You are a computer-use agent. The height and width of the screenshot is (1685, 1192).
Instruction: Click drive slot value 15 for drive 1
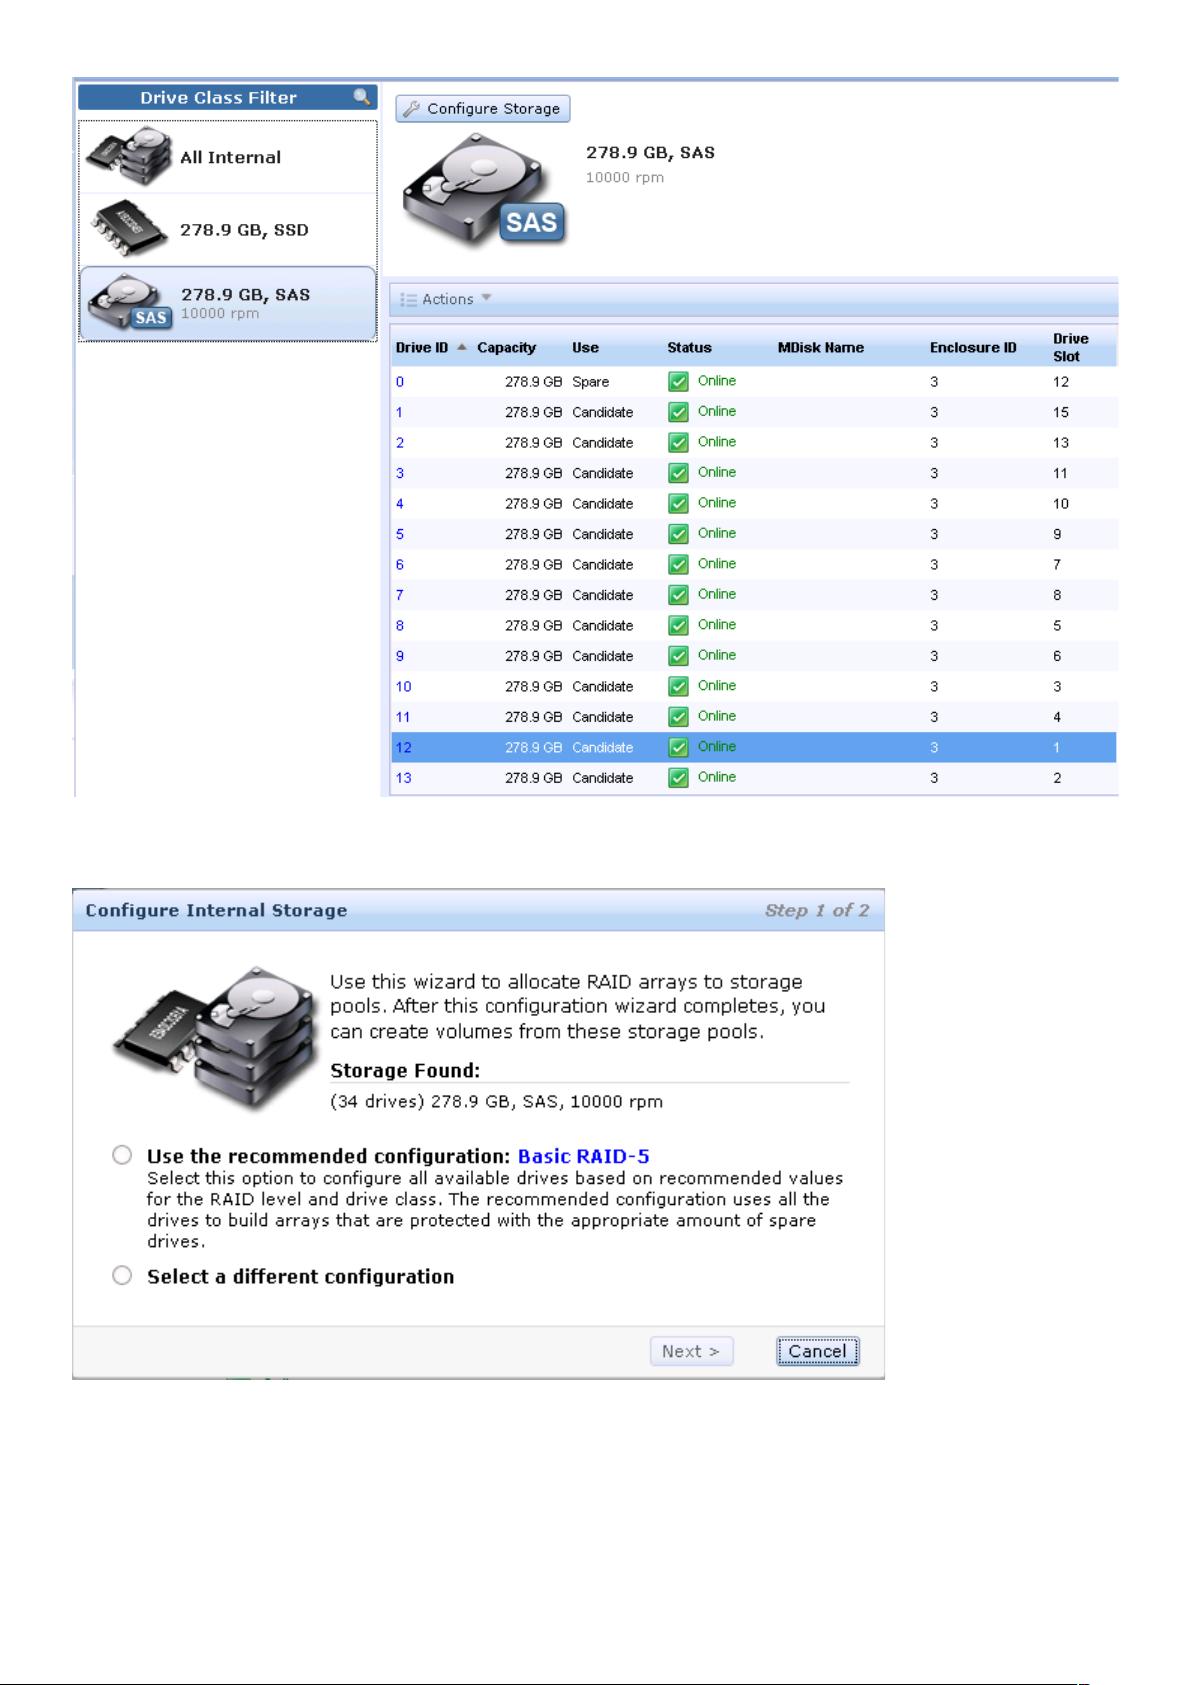pos(1060,412)
